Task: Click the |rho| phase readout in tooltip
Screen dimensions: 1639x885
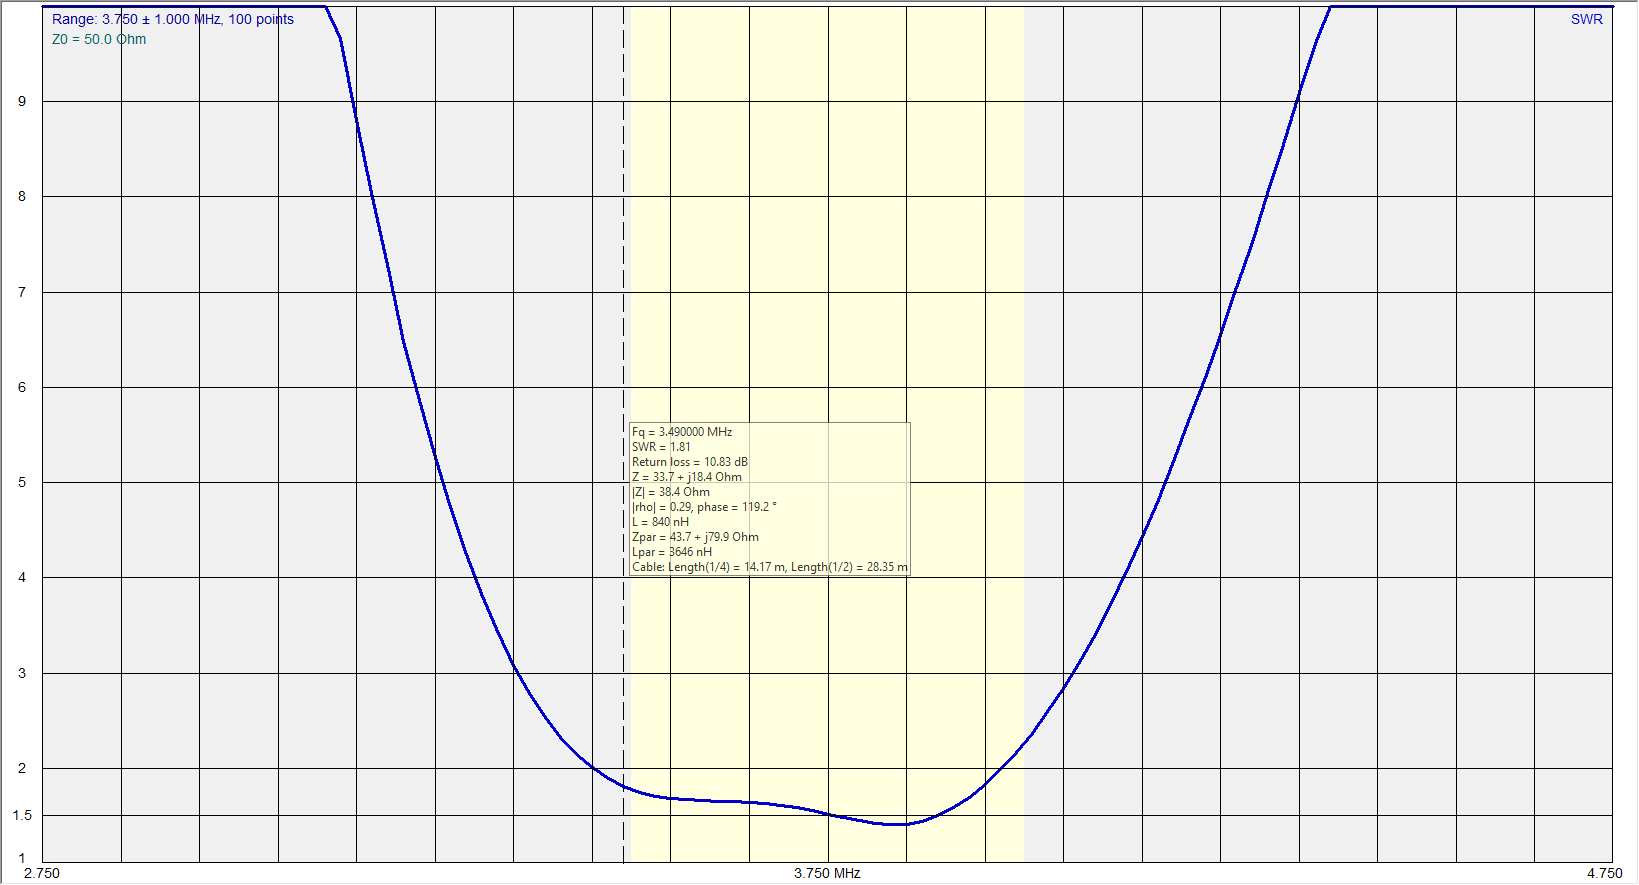Action: 704,507
